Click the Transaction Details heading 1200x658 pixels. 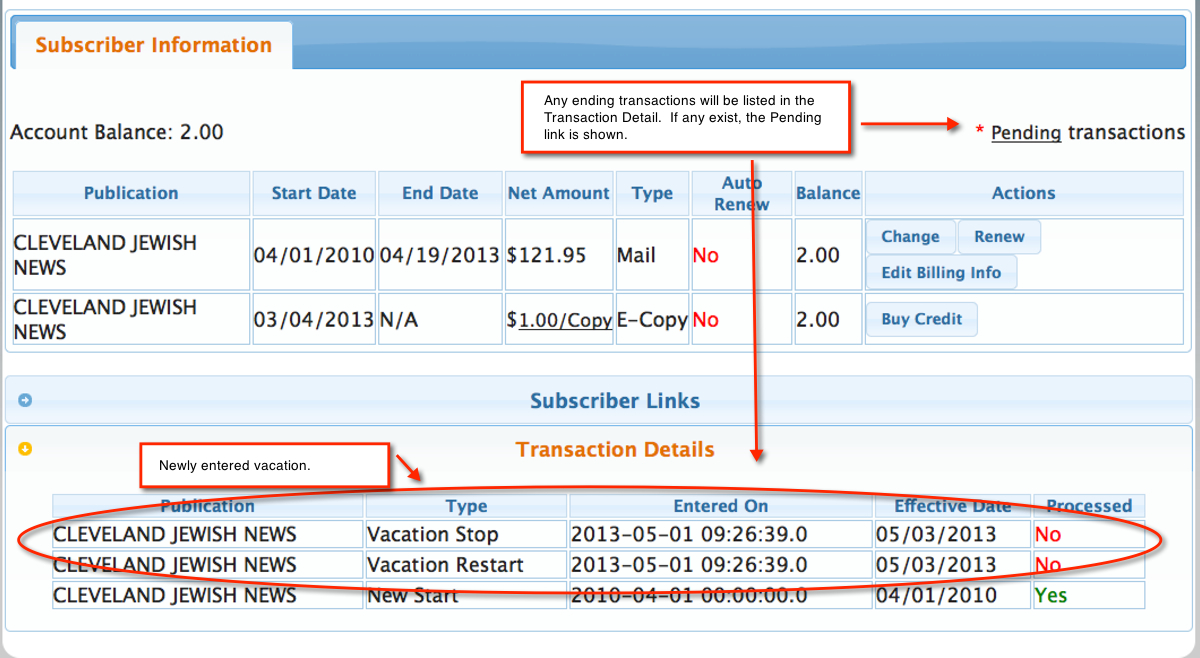coord(615,450)
